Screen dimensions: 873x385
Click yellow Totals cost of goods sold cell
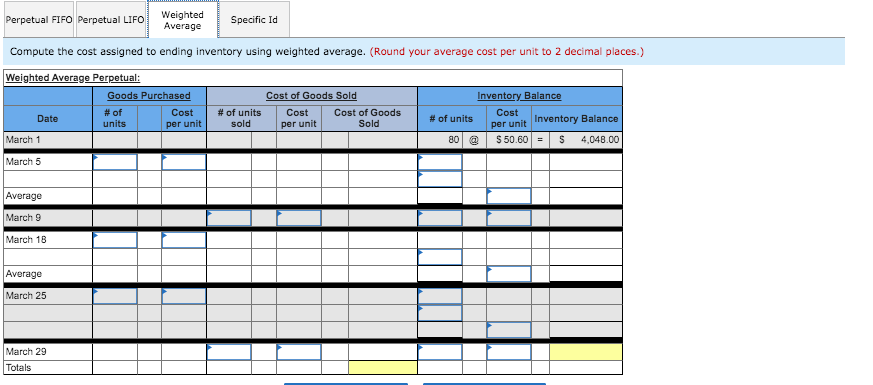click(382, 368)
